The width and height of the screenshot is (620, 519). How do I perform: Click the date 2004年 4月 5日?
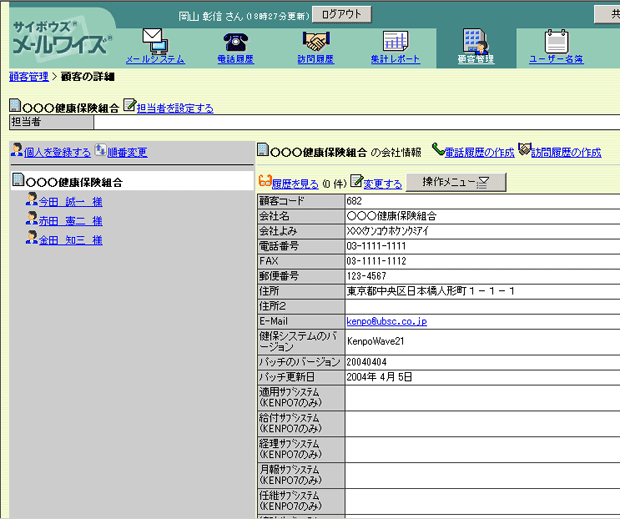379,377
